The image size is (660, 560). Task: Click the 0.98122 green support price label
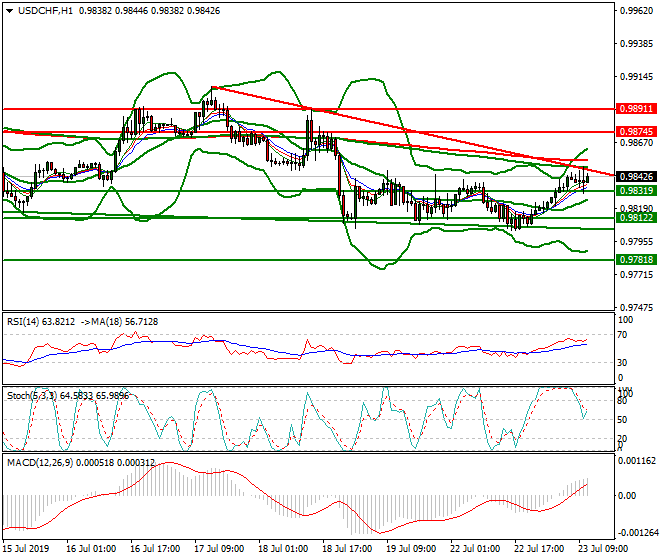pyautogui.click(x=636, y=218)
